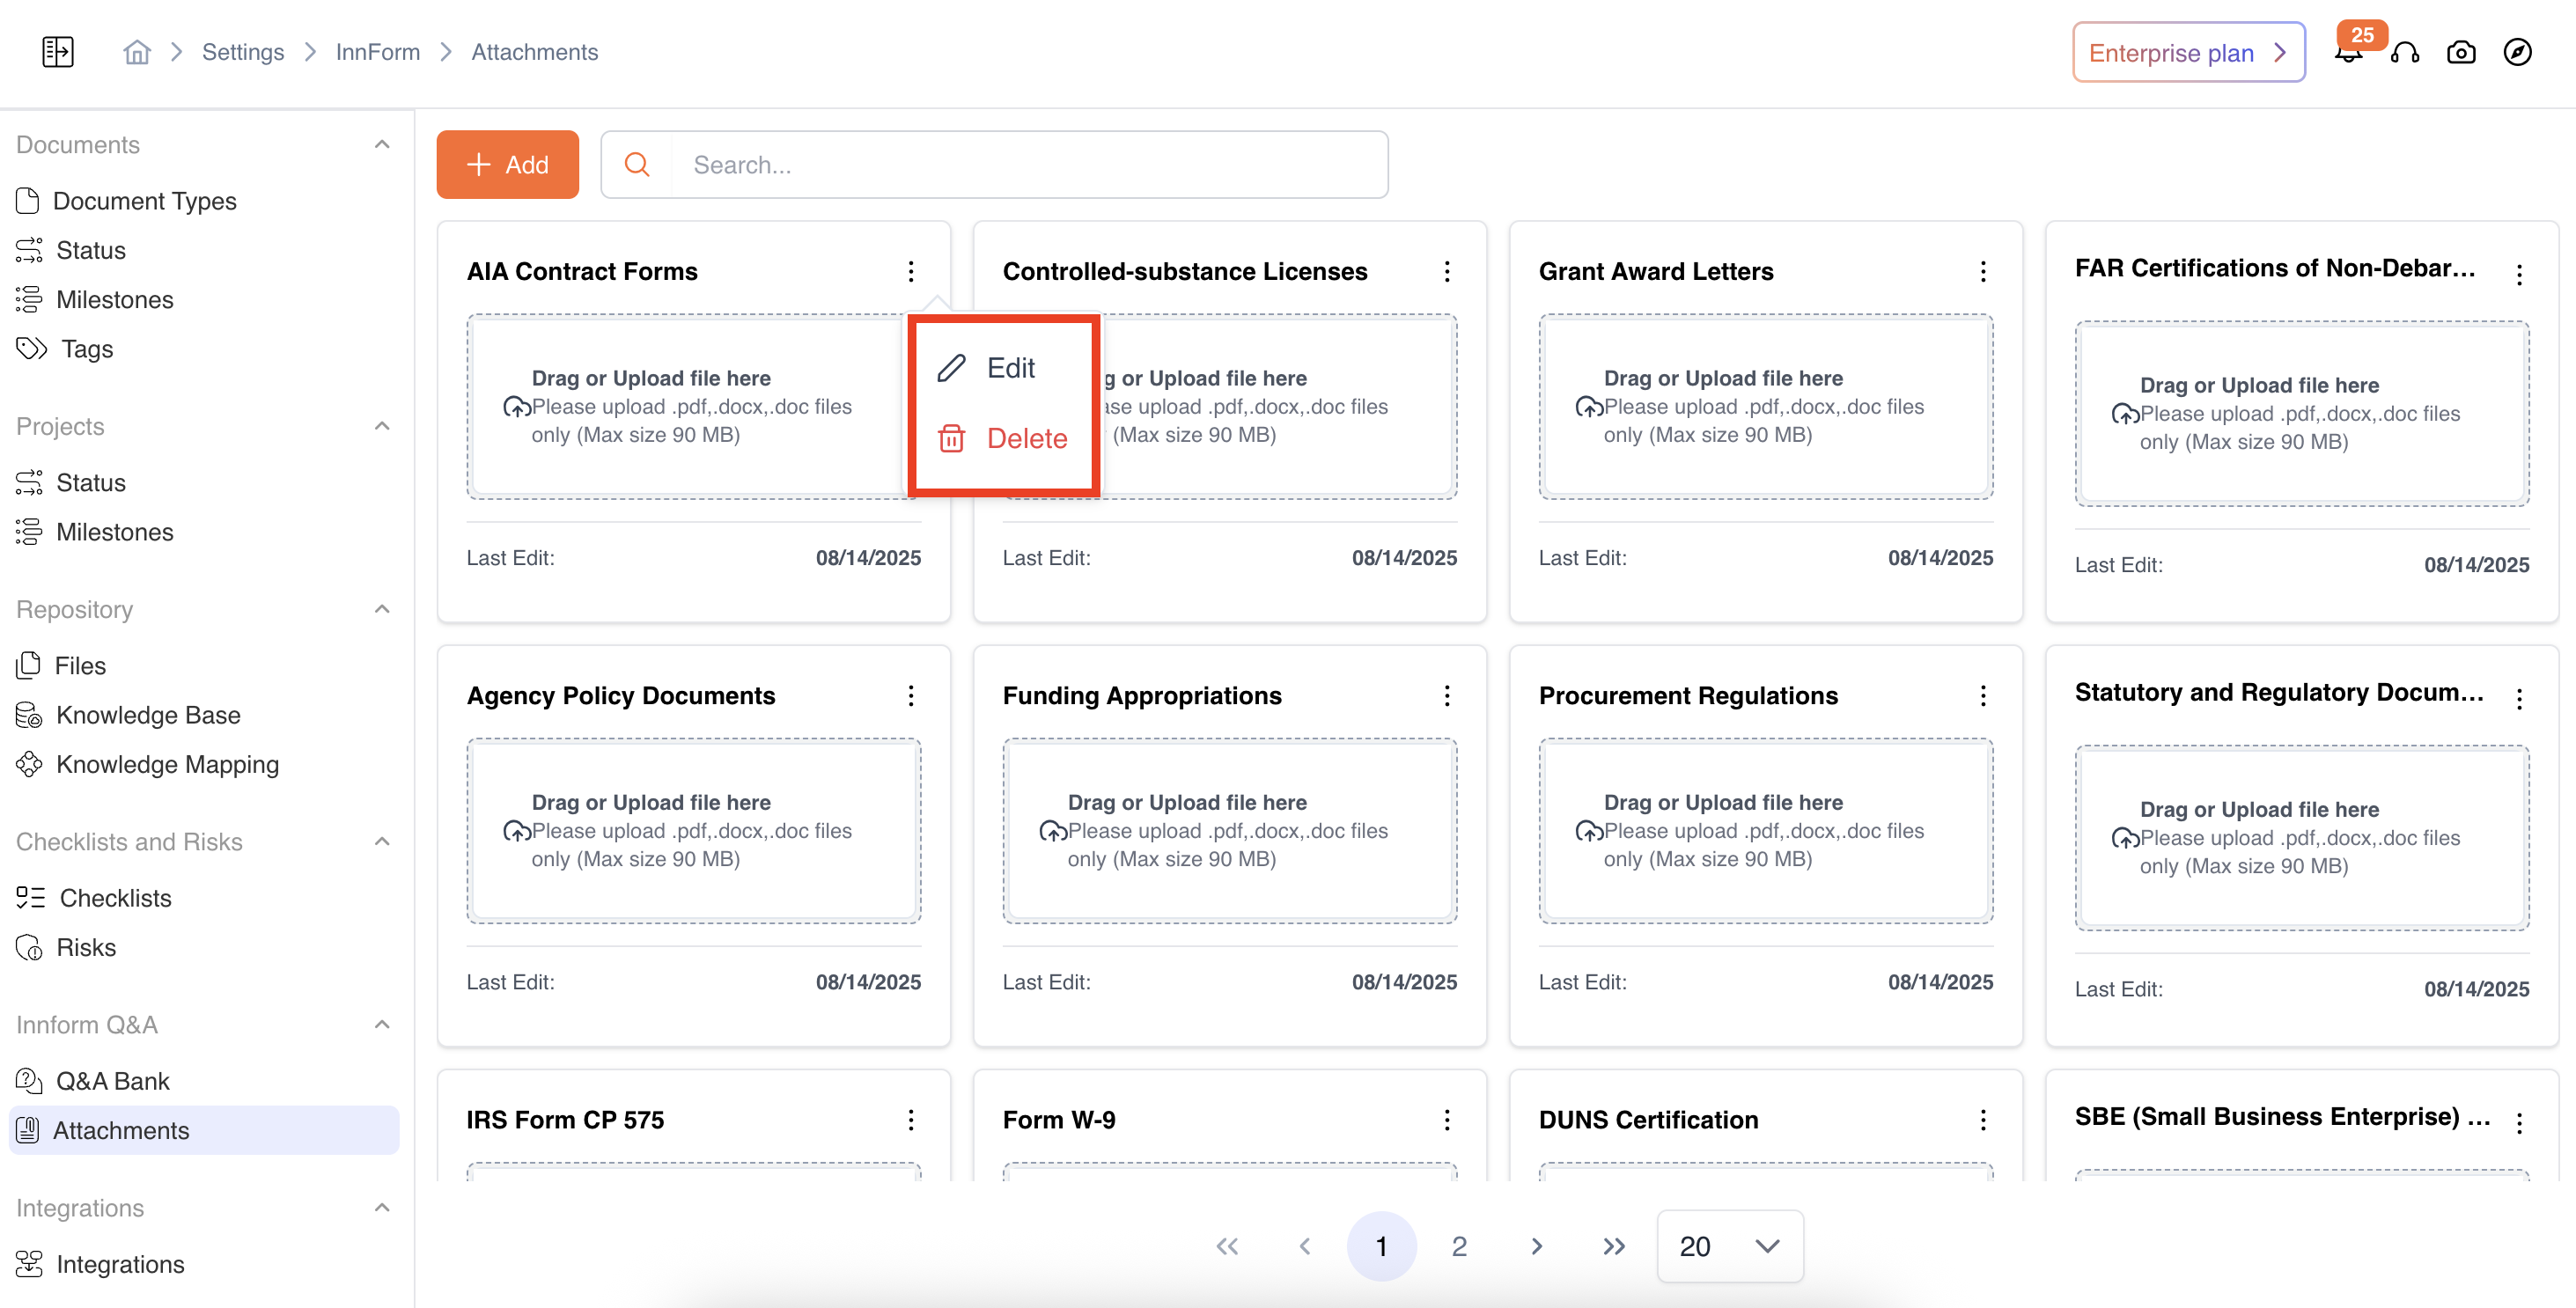Toggle the sidebar panel icon

click(58, 52)
